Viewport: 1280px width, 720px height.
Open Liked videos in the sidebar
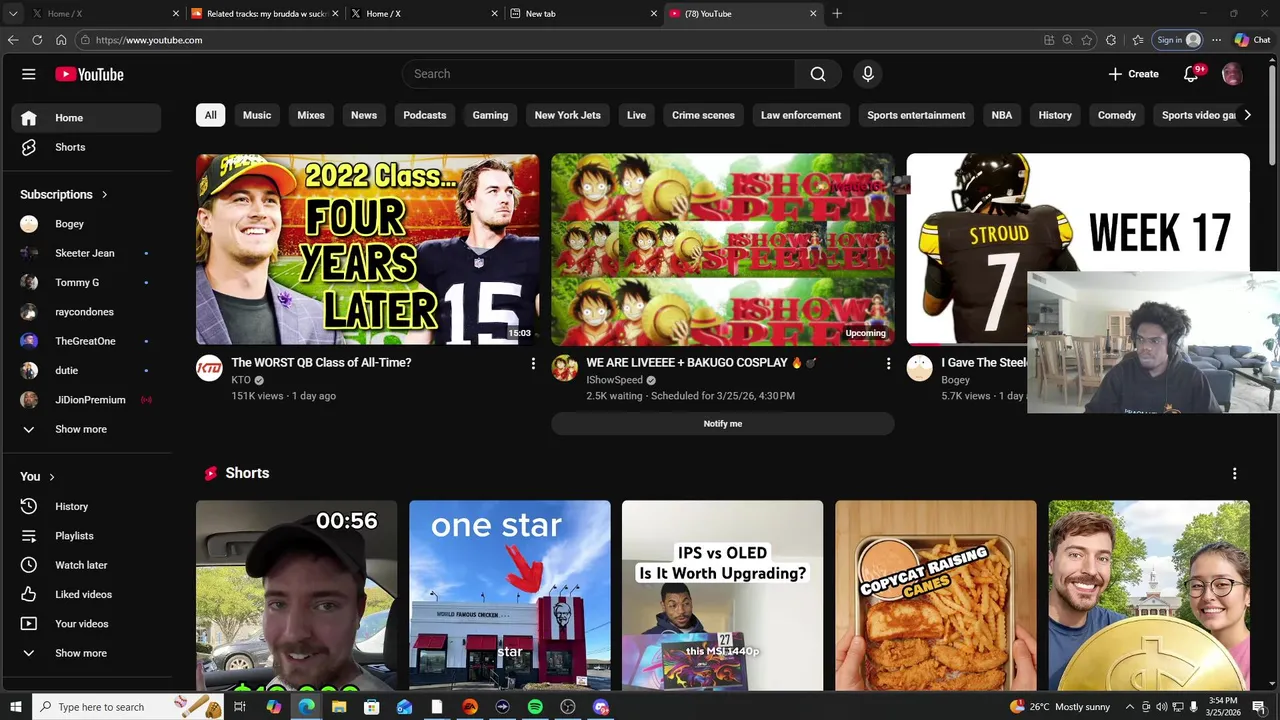tap(86, 594)
